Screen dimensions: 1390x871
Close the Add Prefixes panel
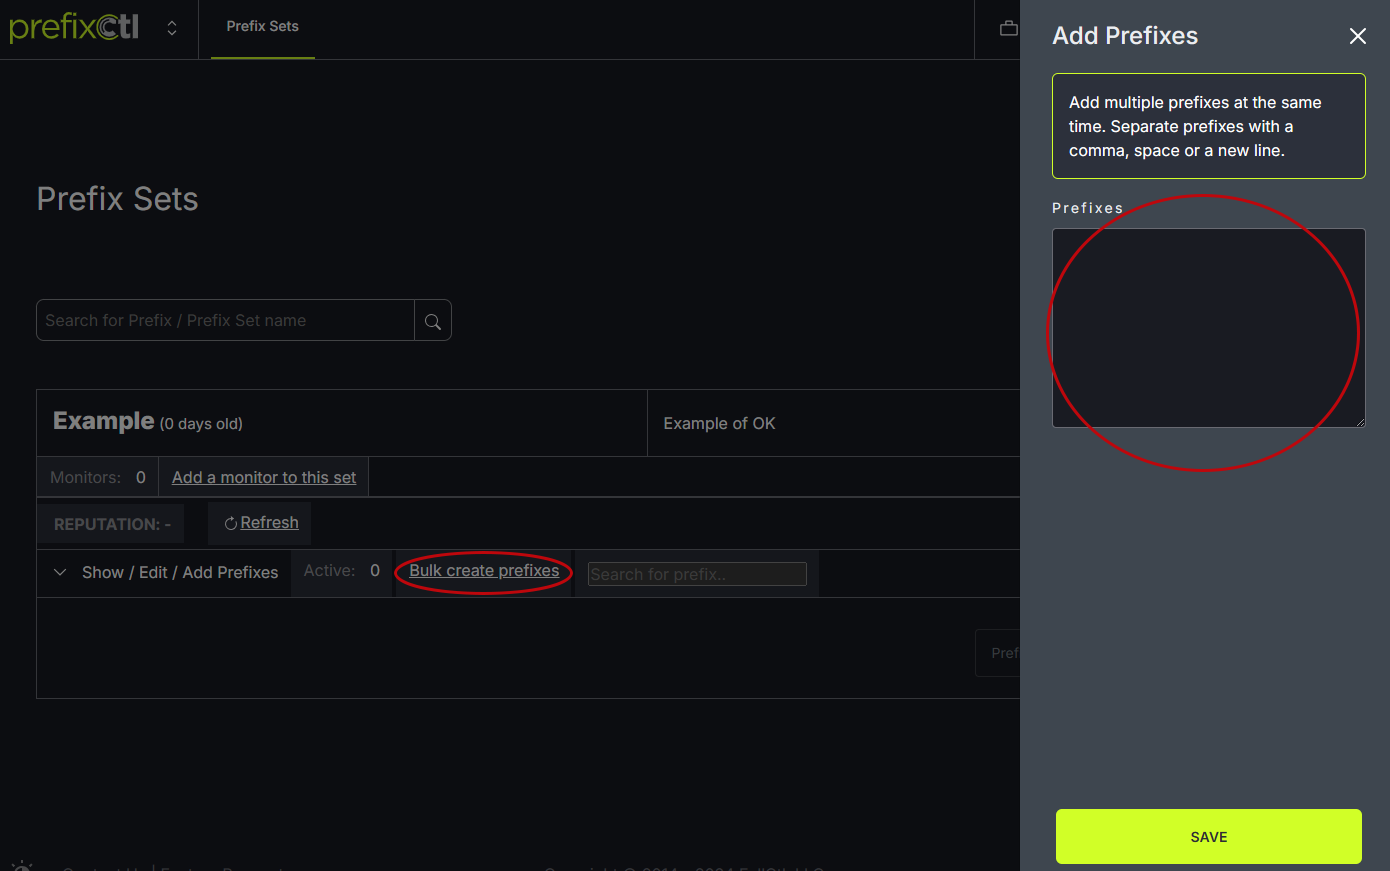point(1357,36)
